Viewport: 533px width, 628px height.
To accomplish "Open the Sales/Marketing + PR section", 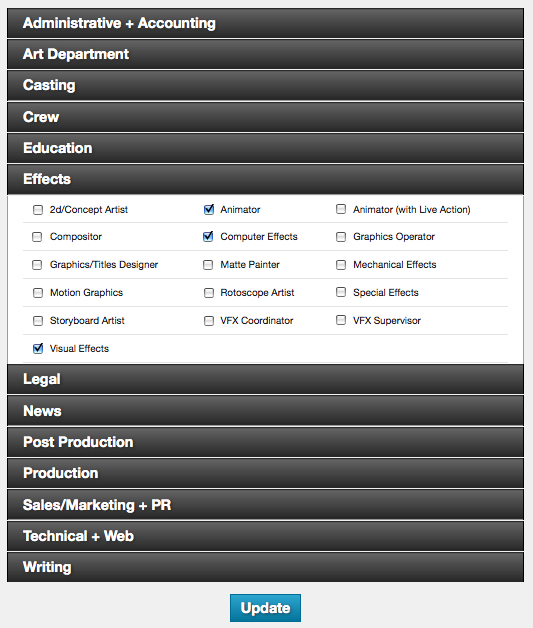I will [x=265, y=505].
